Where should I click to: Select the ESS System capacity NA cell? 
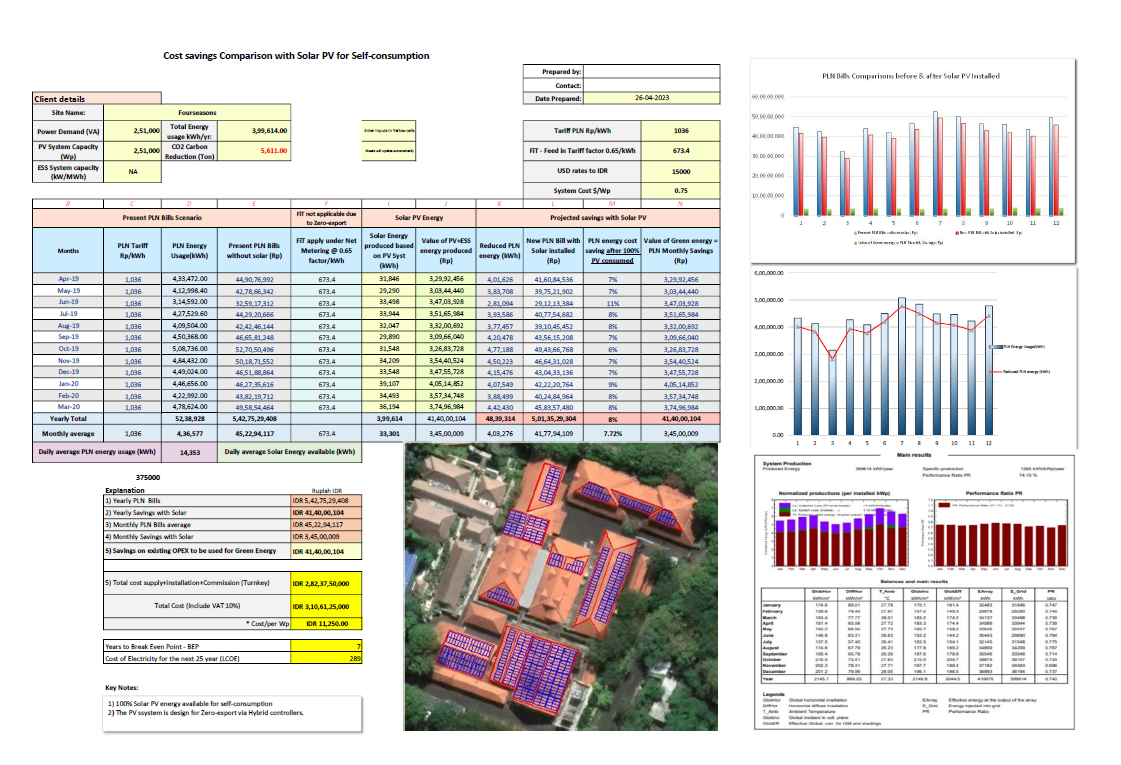132,171
